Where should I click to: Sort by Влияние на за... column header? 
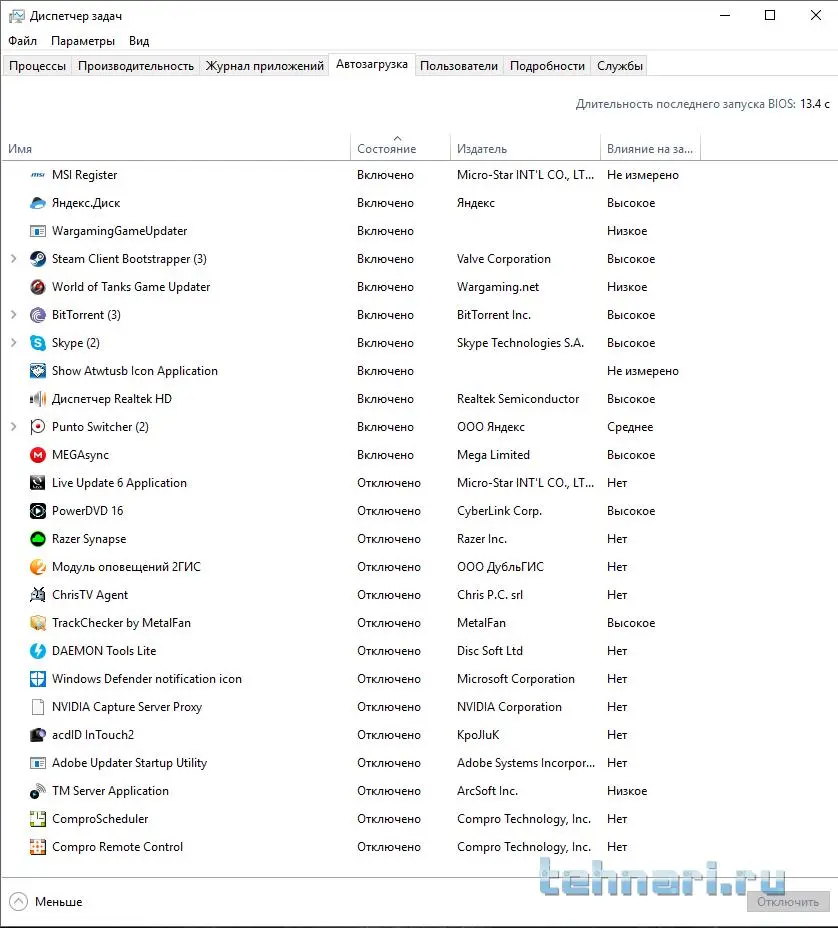point(650,149)
